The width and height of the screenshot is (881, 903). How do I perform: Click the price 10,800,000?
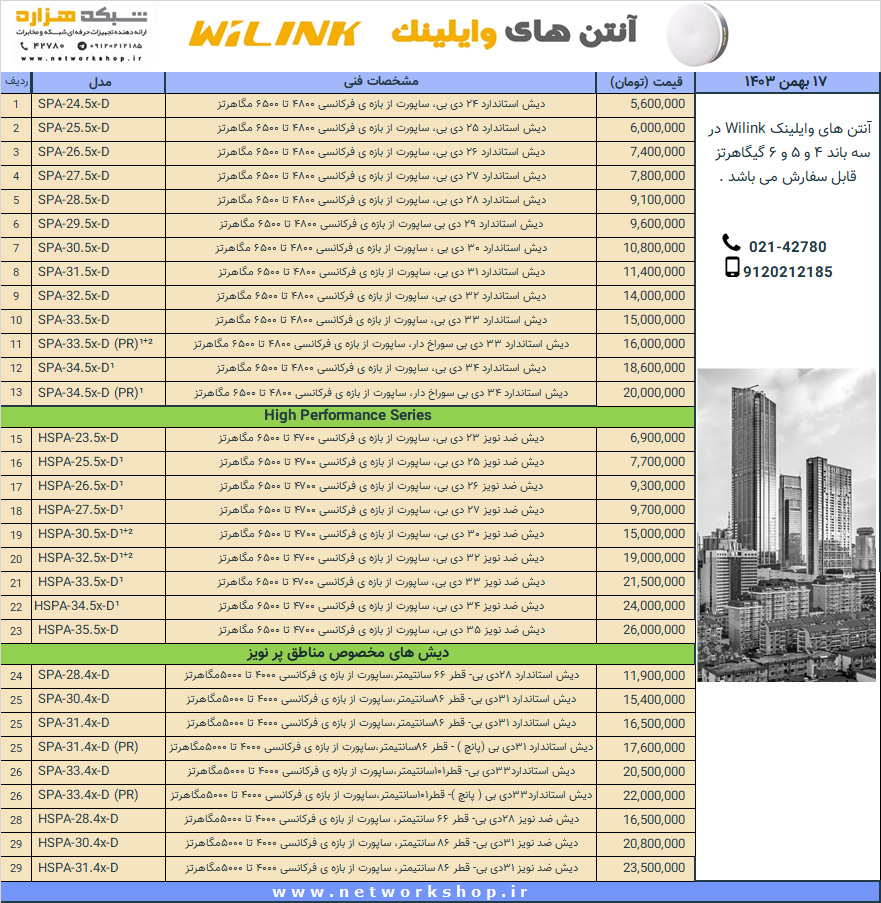[x=654, y=248]
